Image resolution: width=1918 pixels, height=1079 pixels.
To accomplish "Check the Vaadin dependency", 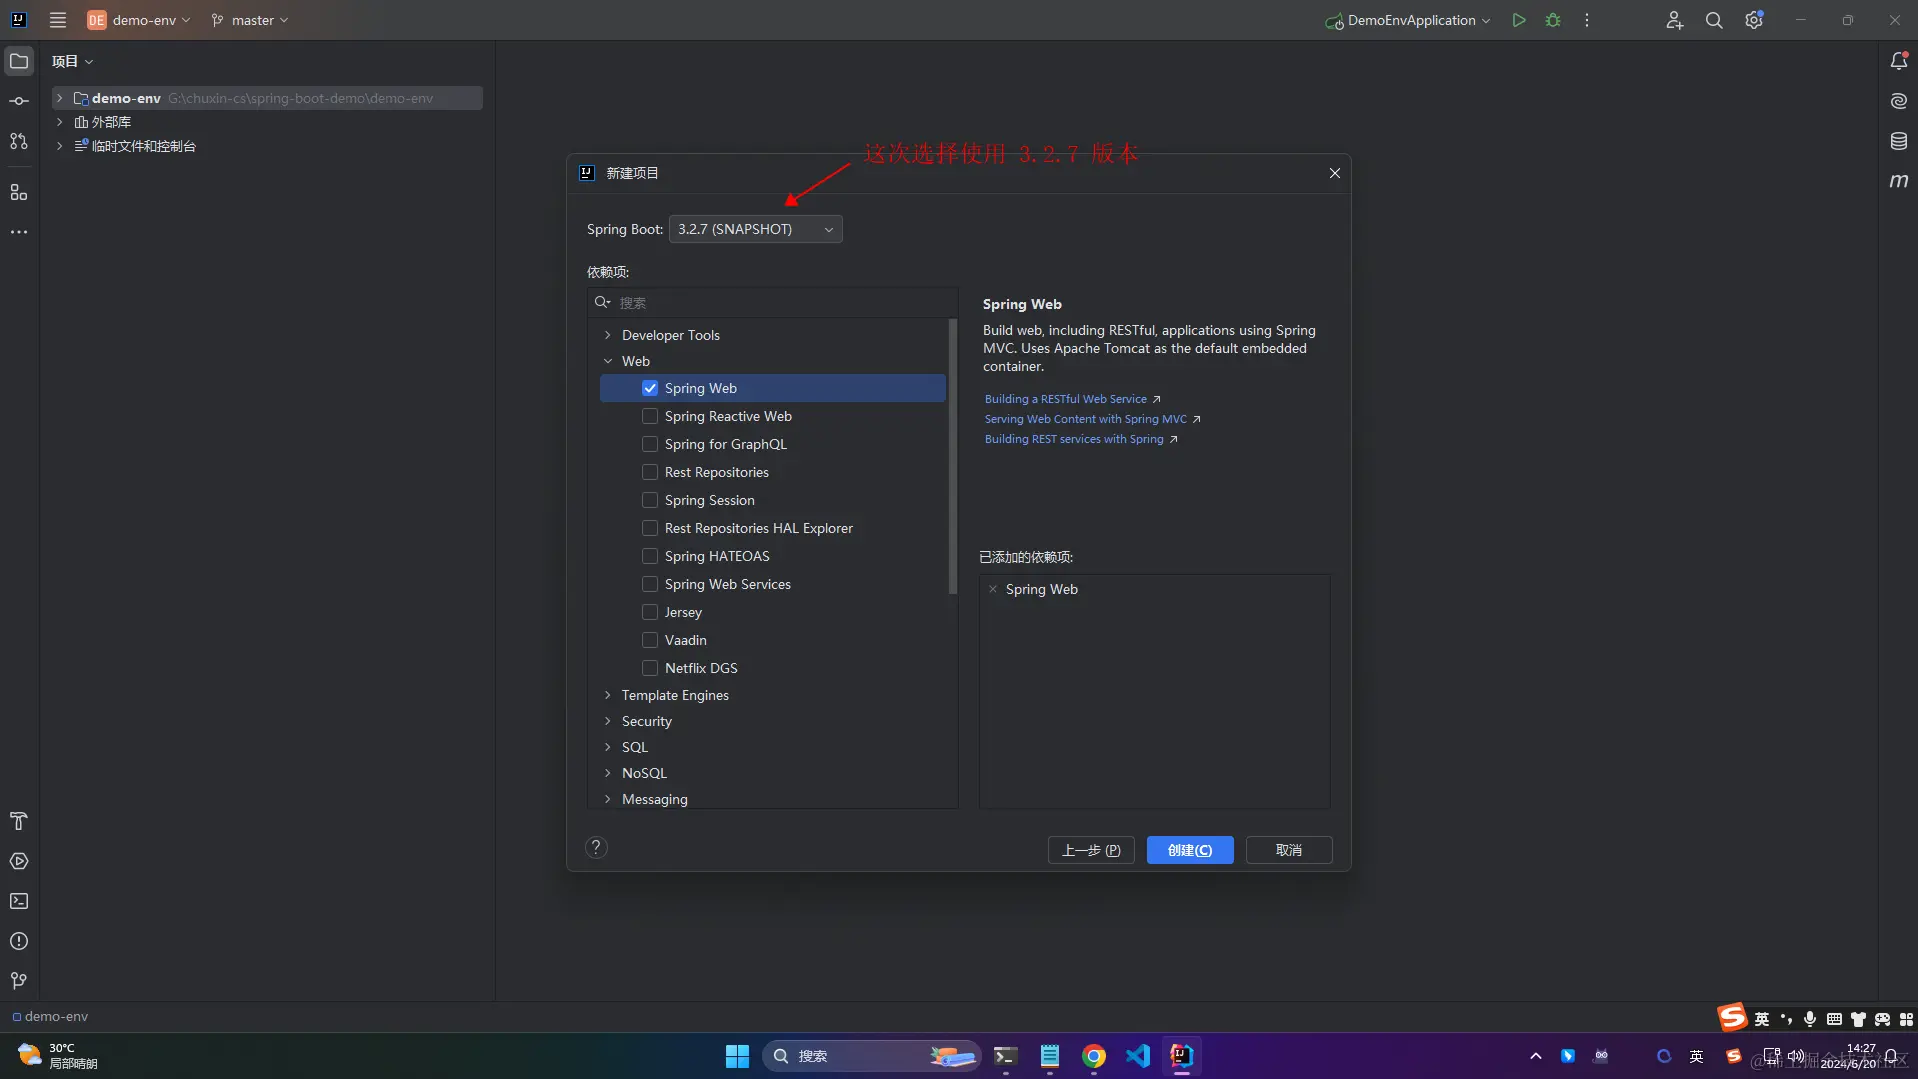I will (x=650, y=640).
